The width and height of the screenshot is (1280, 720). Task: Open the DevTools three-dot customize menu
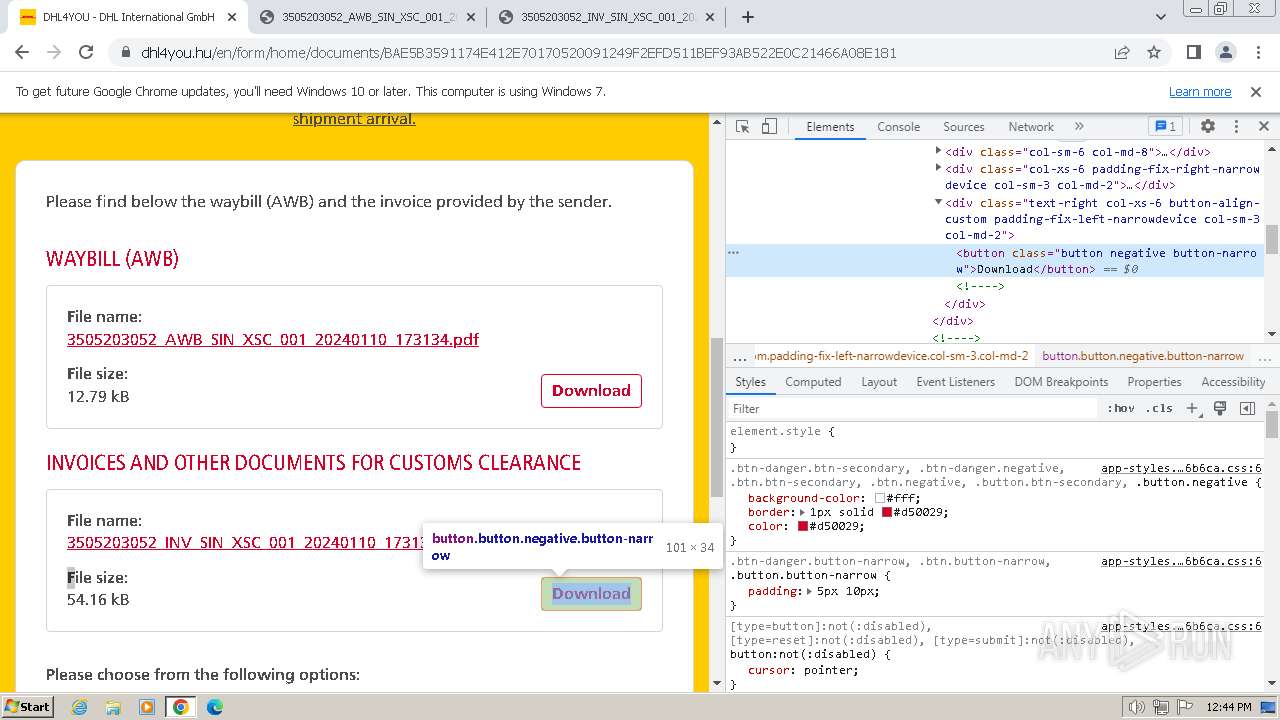point(1236,127)
